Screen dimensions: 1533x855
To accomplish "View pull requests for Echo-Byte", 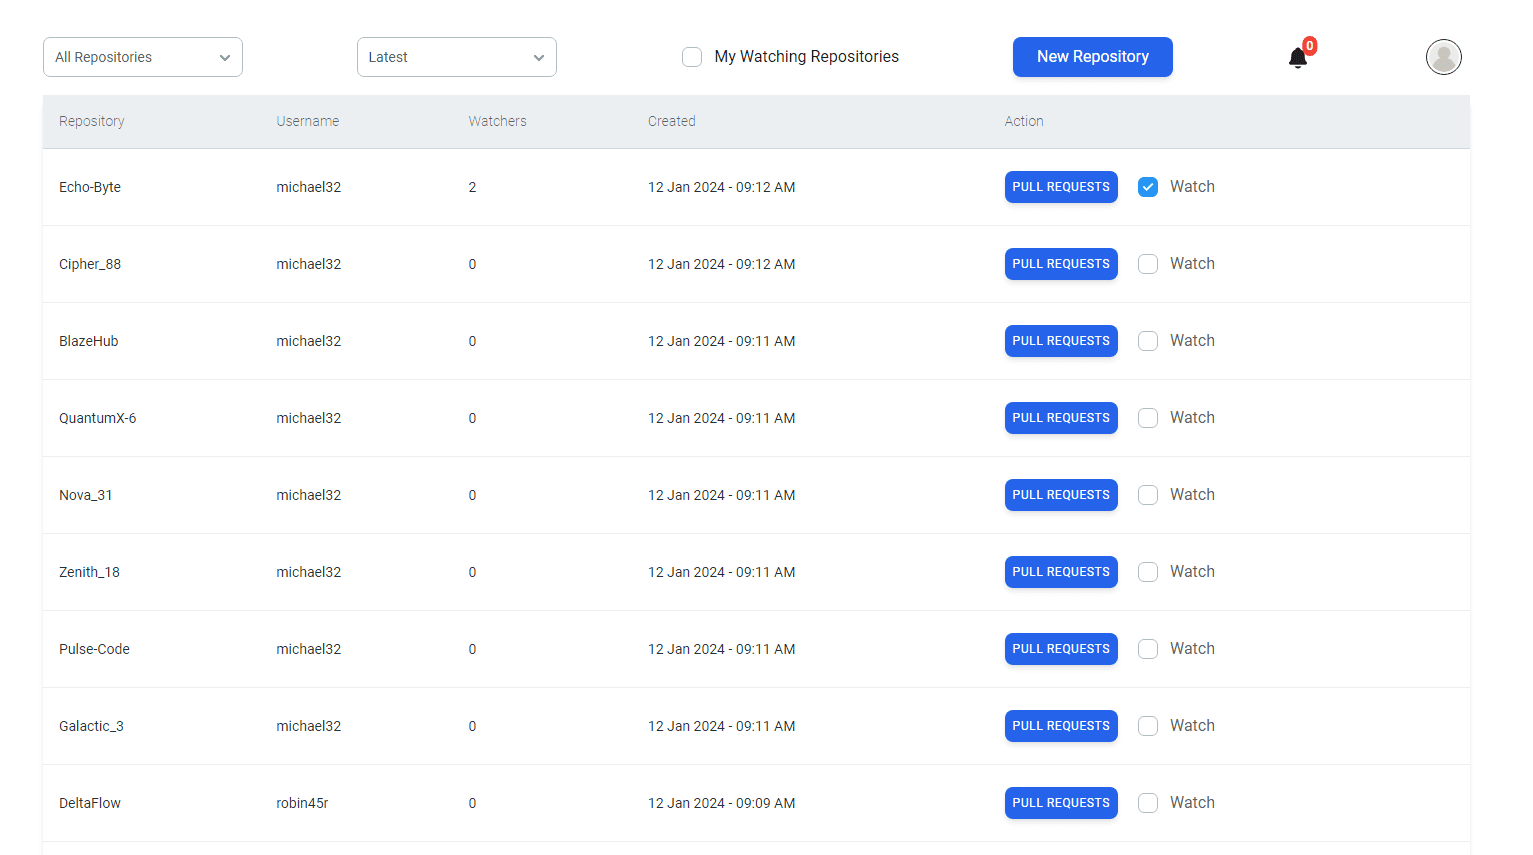I will [x=1060, y=186].
